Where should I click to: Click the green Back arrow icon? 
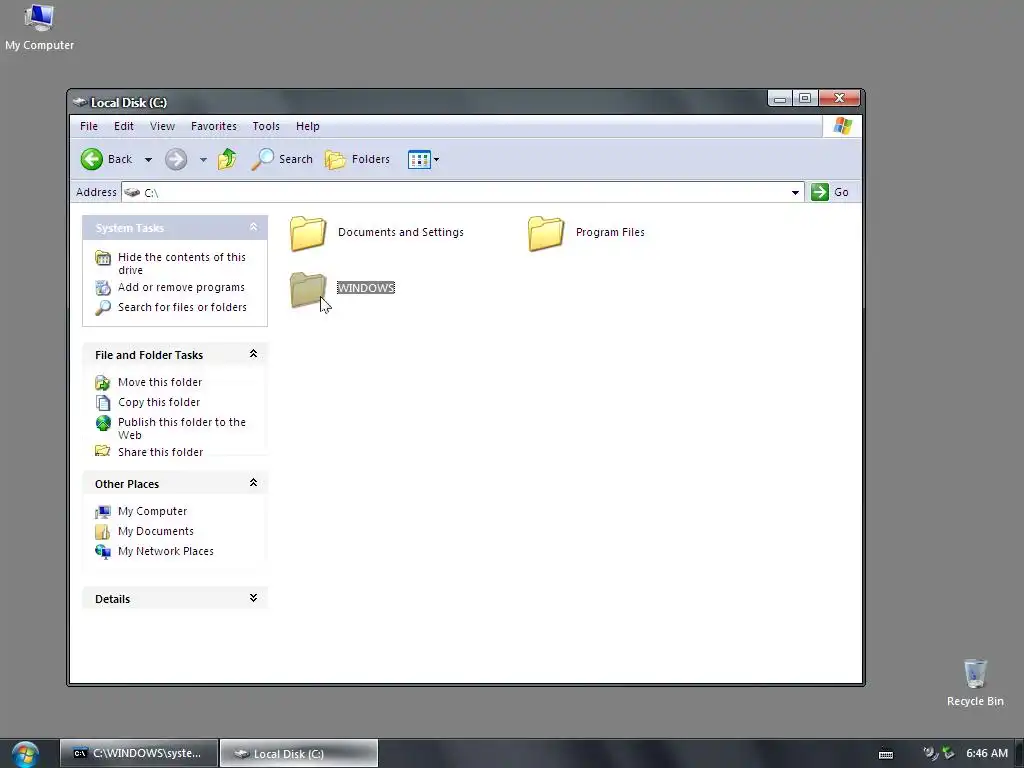click(91, 159)
